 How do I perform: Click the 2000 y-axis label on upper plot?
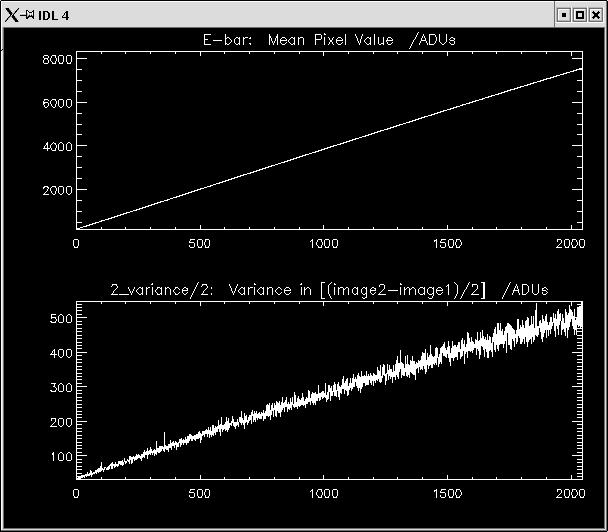tap(58, 190)
